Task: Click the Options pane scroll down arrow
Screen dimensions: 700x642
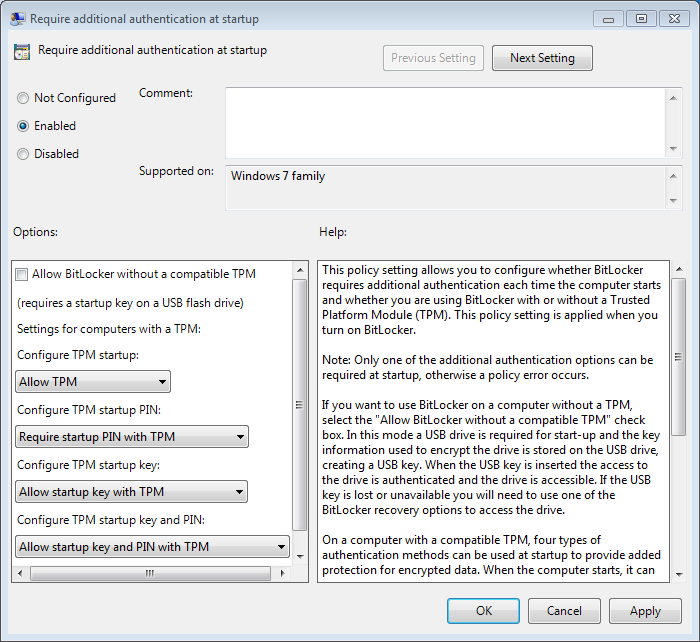Action: pos(300,556)
